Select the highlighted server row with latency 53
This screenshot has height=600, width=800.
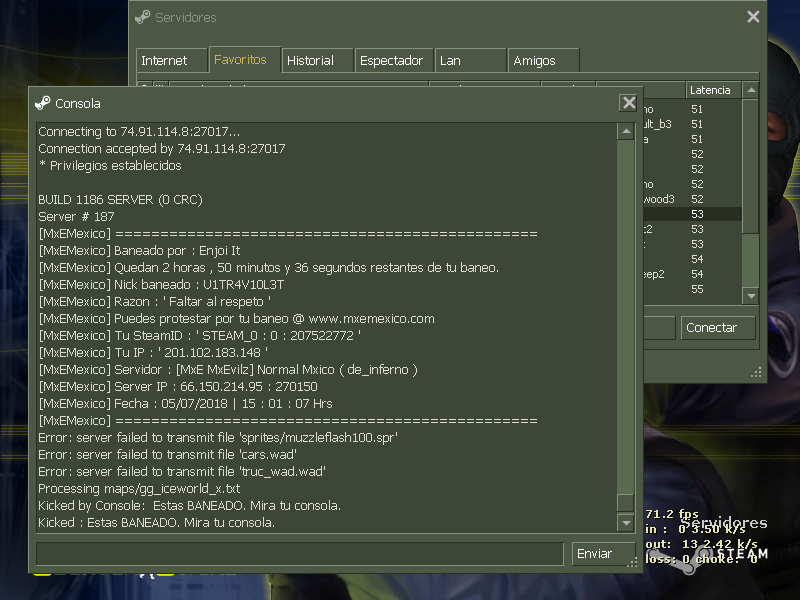click(x=692, y=214)
